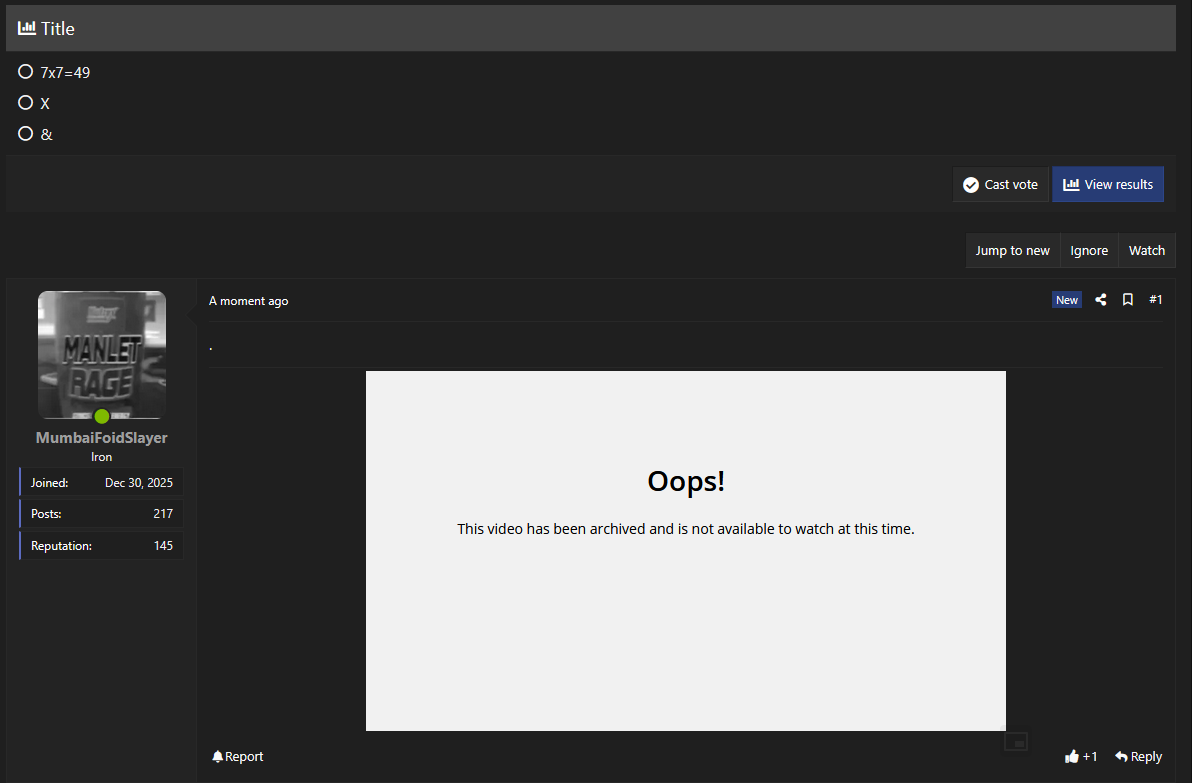Screen dimensions: 1192x783
Task: Click the poll chart icon beside Title
Action: (x=27, y=28)
